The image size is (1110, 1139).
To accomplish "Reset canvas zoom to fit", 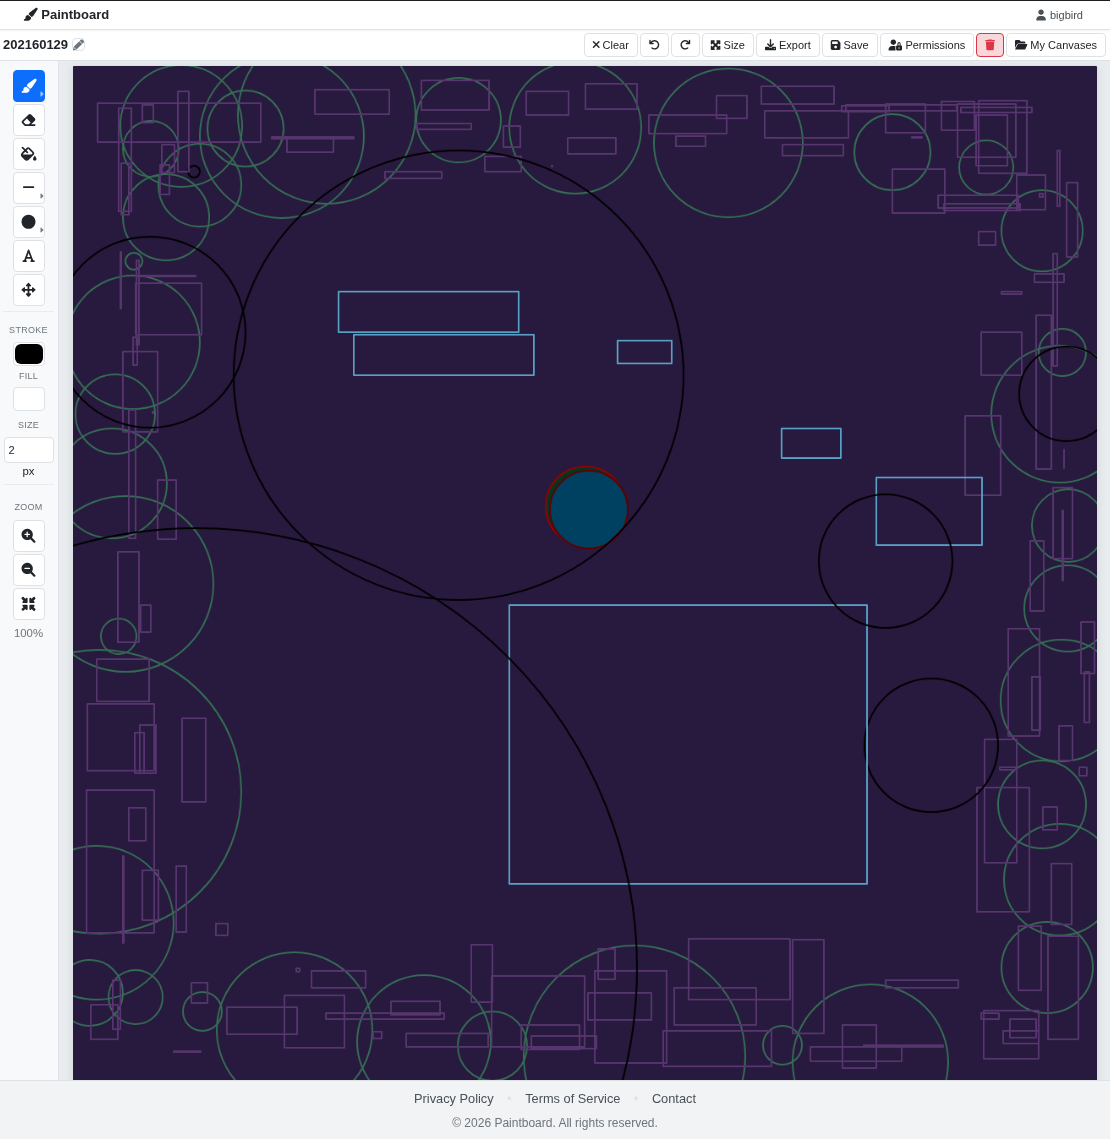I will pyautogui.click(x=28, y=604).
